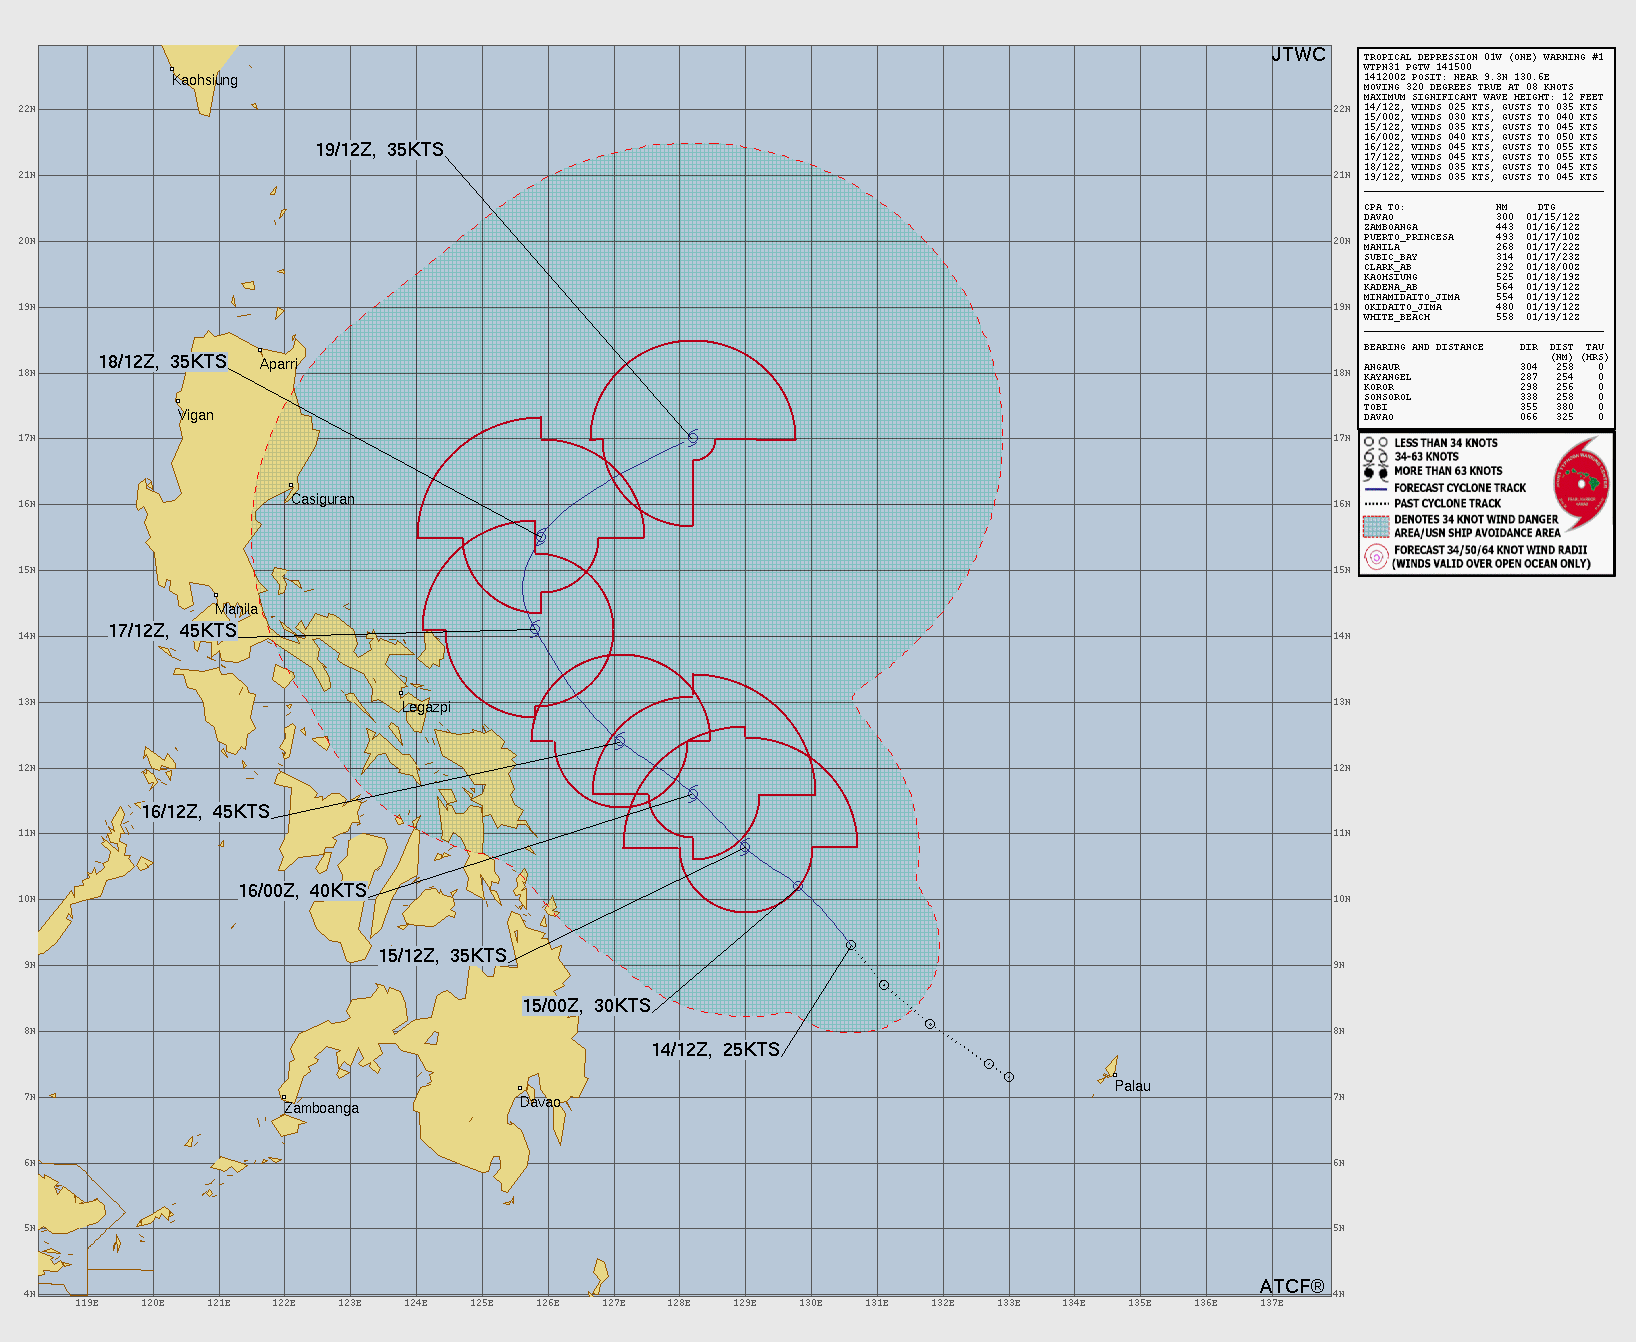Click the dotted past cyclone track legend sample
This screenshot has width=1636, height=1342.
tap(1376, 504)
